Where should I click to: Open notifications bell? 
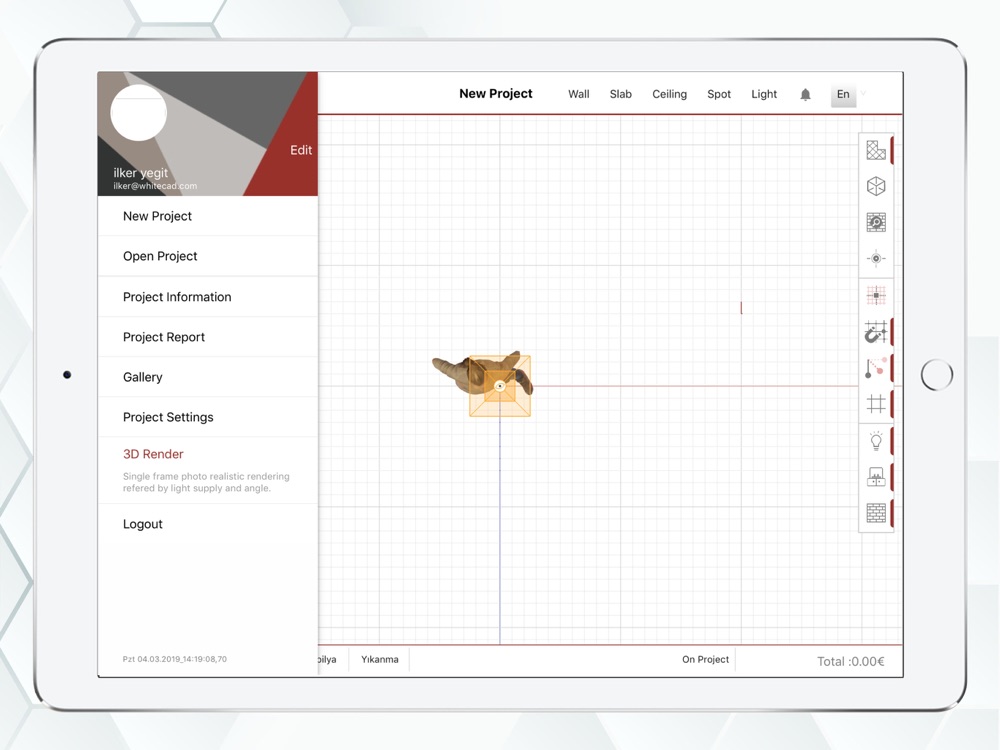coord(805,94)
